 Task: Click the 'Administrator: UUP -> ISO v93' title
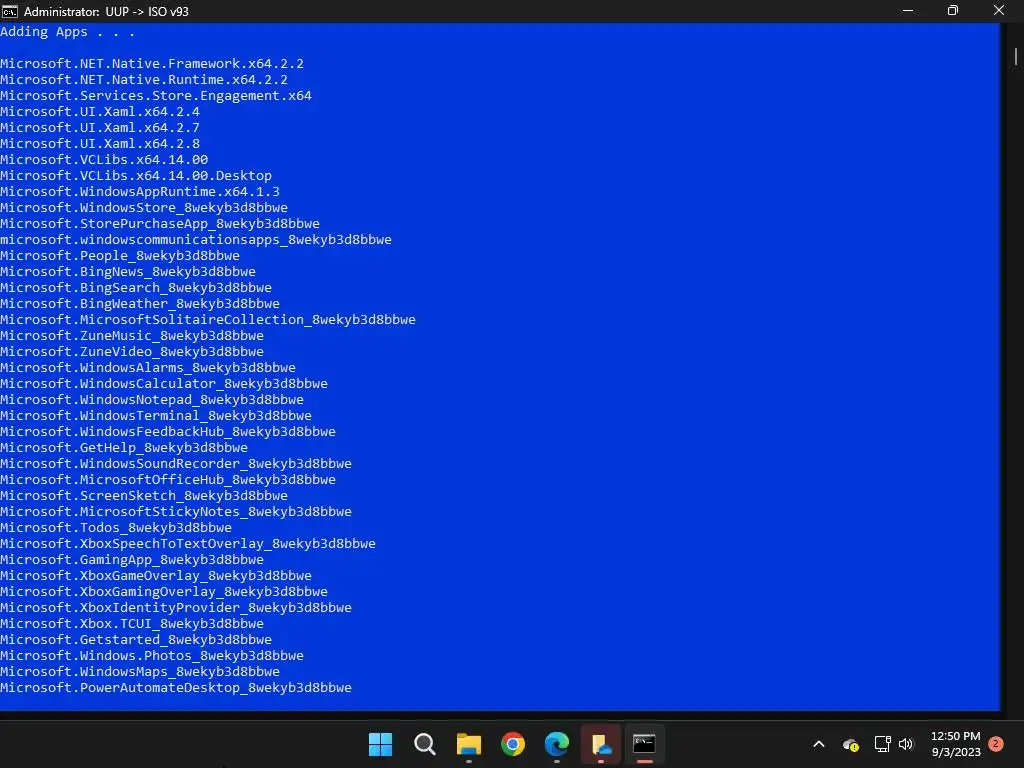[x=106, y=12]
